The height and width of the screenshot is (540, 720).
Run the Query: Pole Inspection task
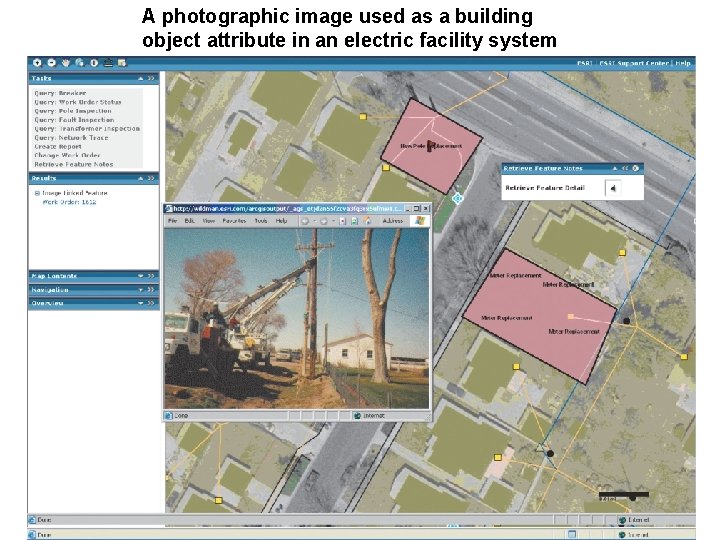coord(73,111)
